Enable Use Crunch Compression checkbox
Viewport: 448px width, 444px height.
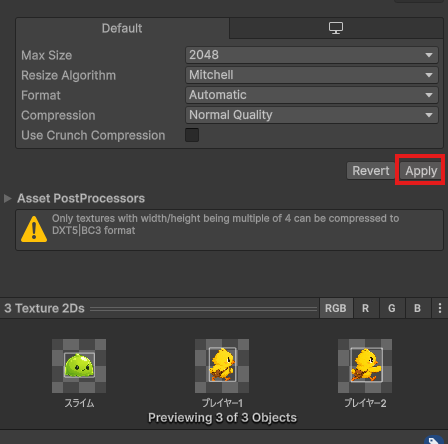[192, 135]
